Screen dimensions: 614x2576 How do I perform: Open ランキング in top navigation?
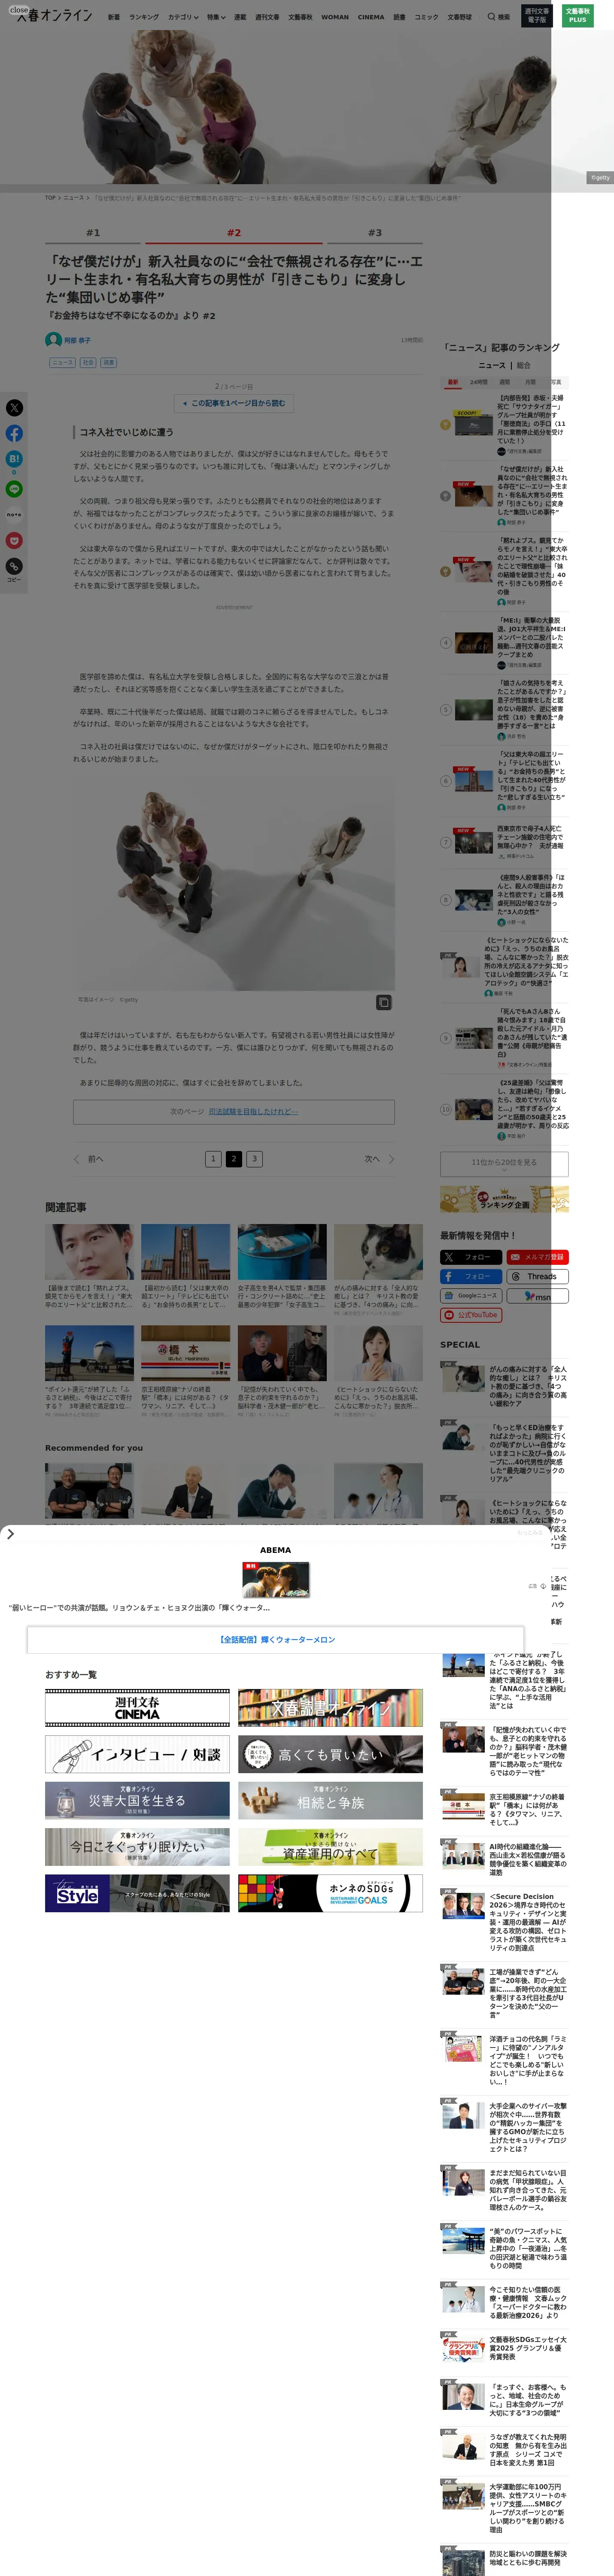tap(144, 17)
